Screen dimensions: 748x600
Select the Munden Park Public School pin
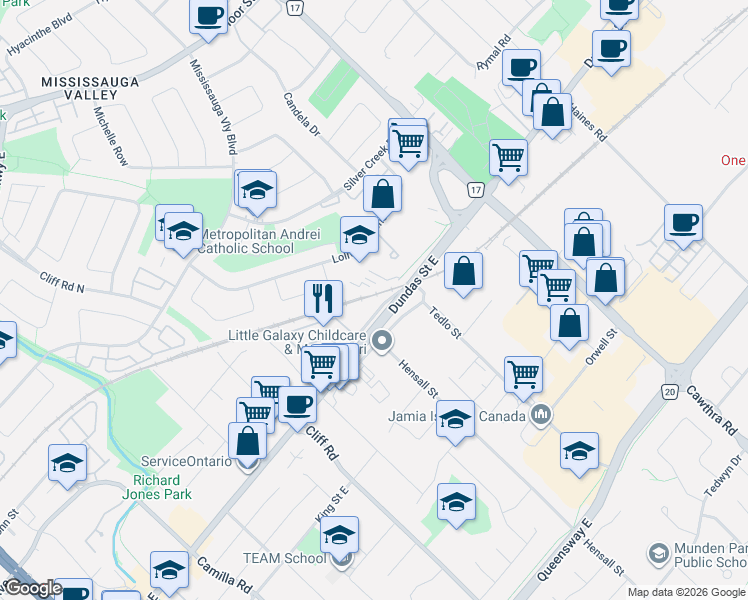(x=659, y=554)
